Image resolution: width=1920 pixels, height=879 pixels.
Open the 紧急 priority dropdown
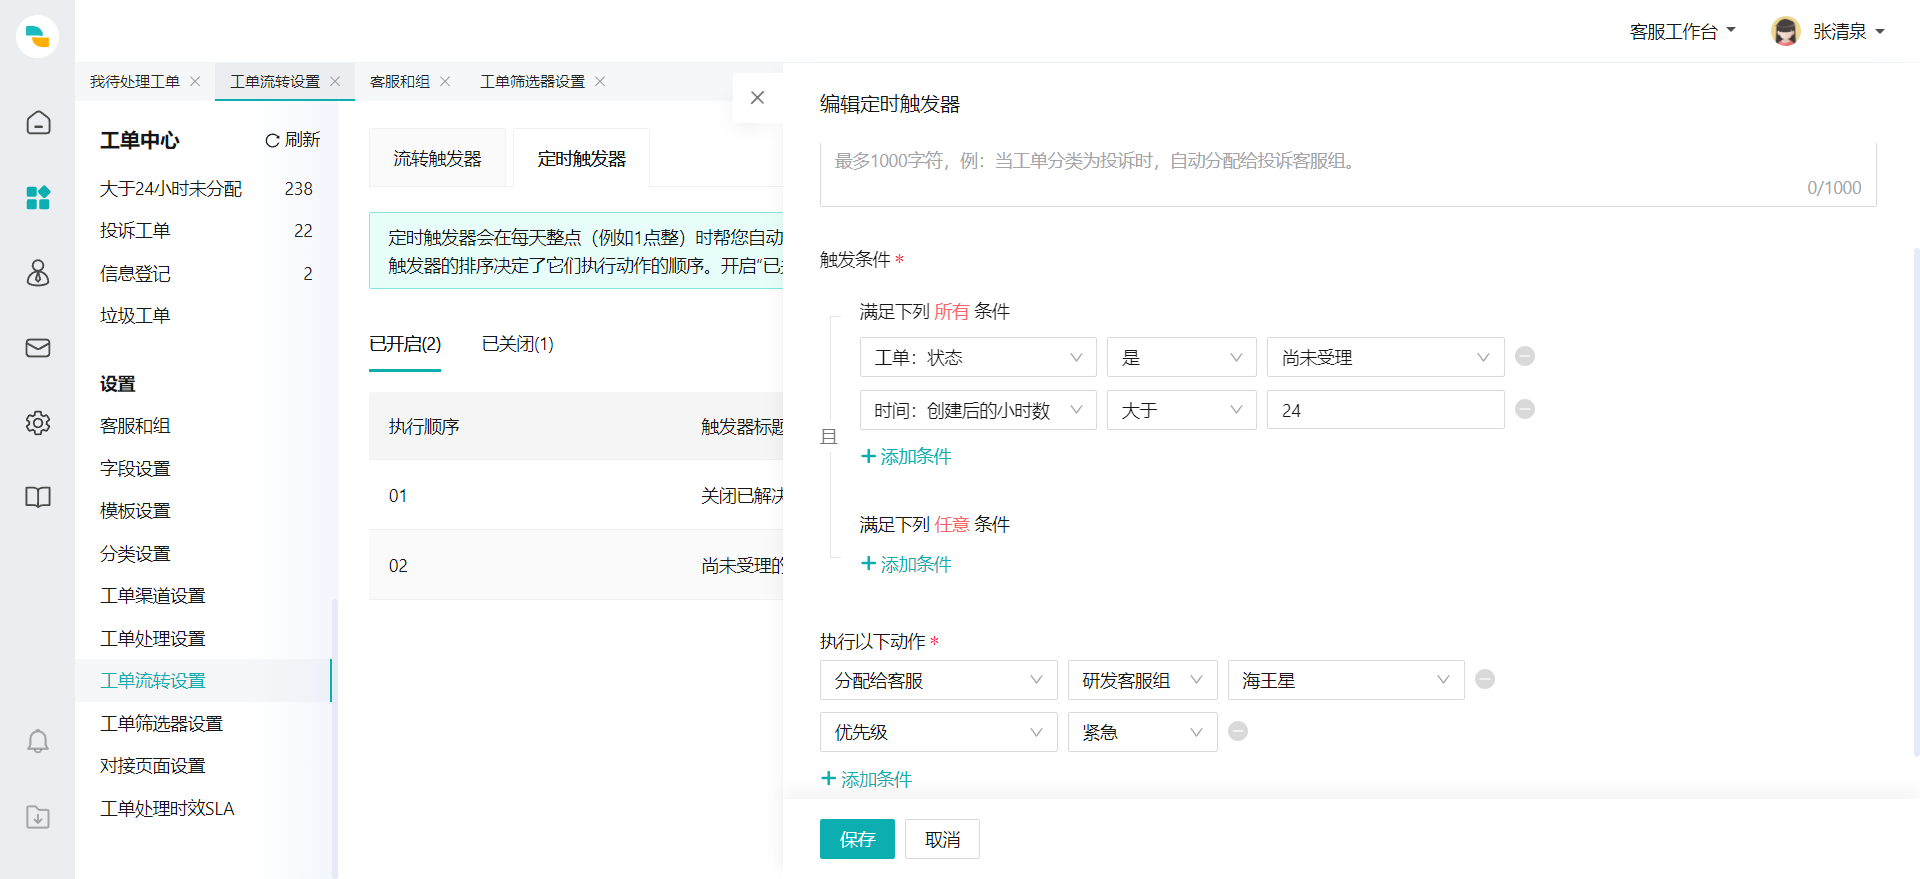[x=1142, y=732]
